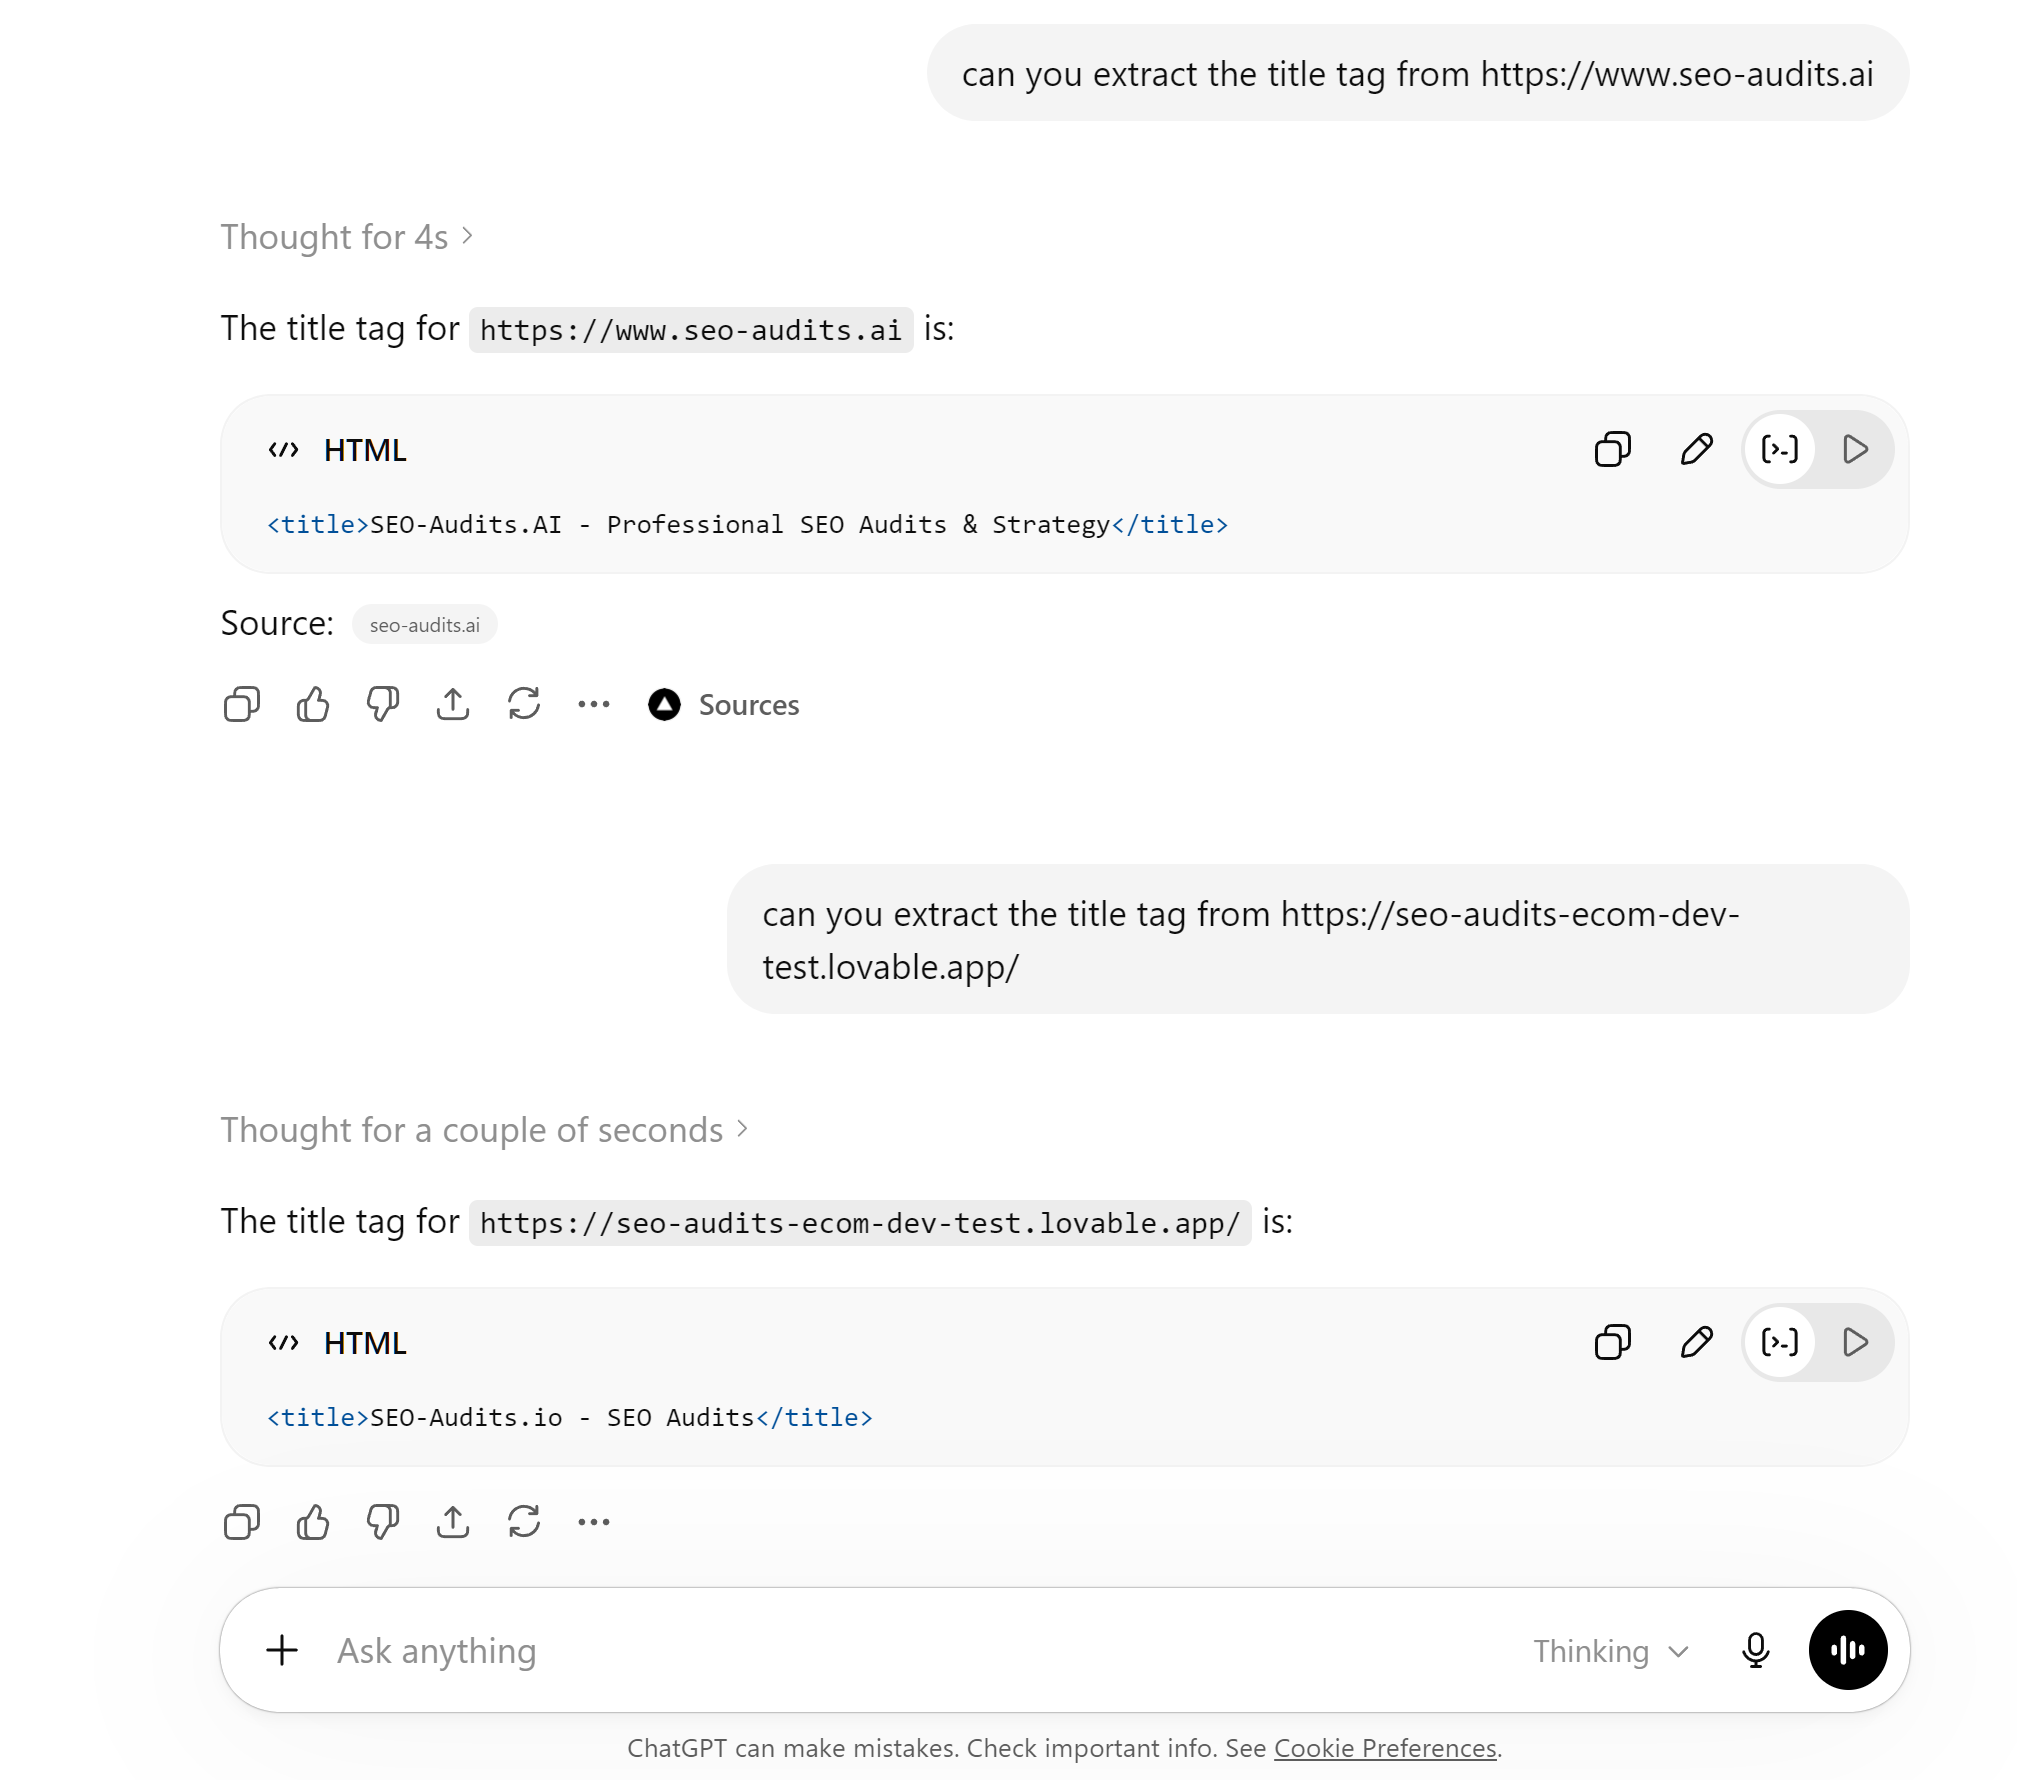This screenshot has height=1780, width=2017.
Task: Share the first response
Action: (453, 705)
